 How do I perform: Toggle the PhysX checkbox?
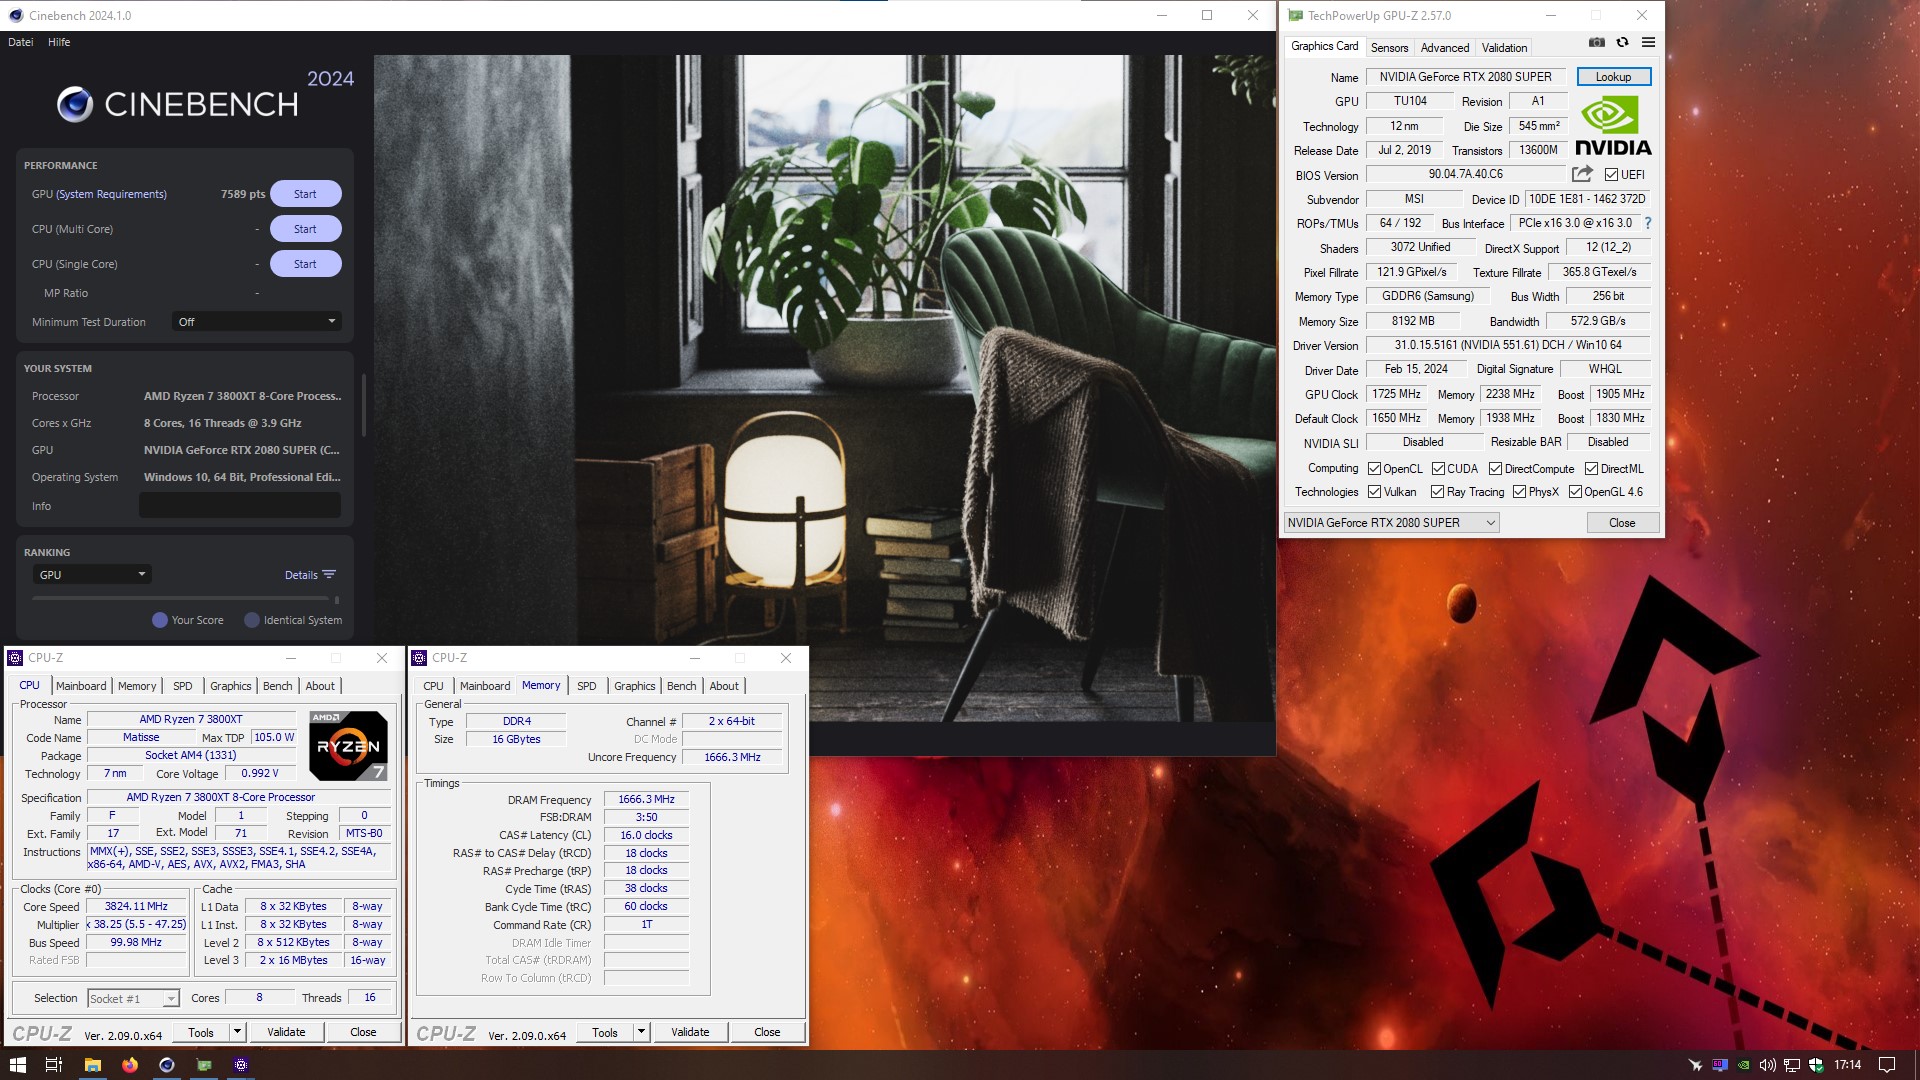point(1519,492)
